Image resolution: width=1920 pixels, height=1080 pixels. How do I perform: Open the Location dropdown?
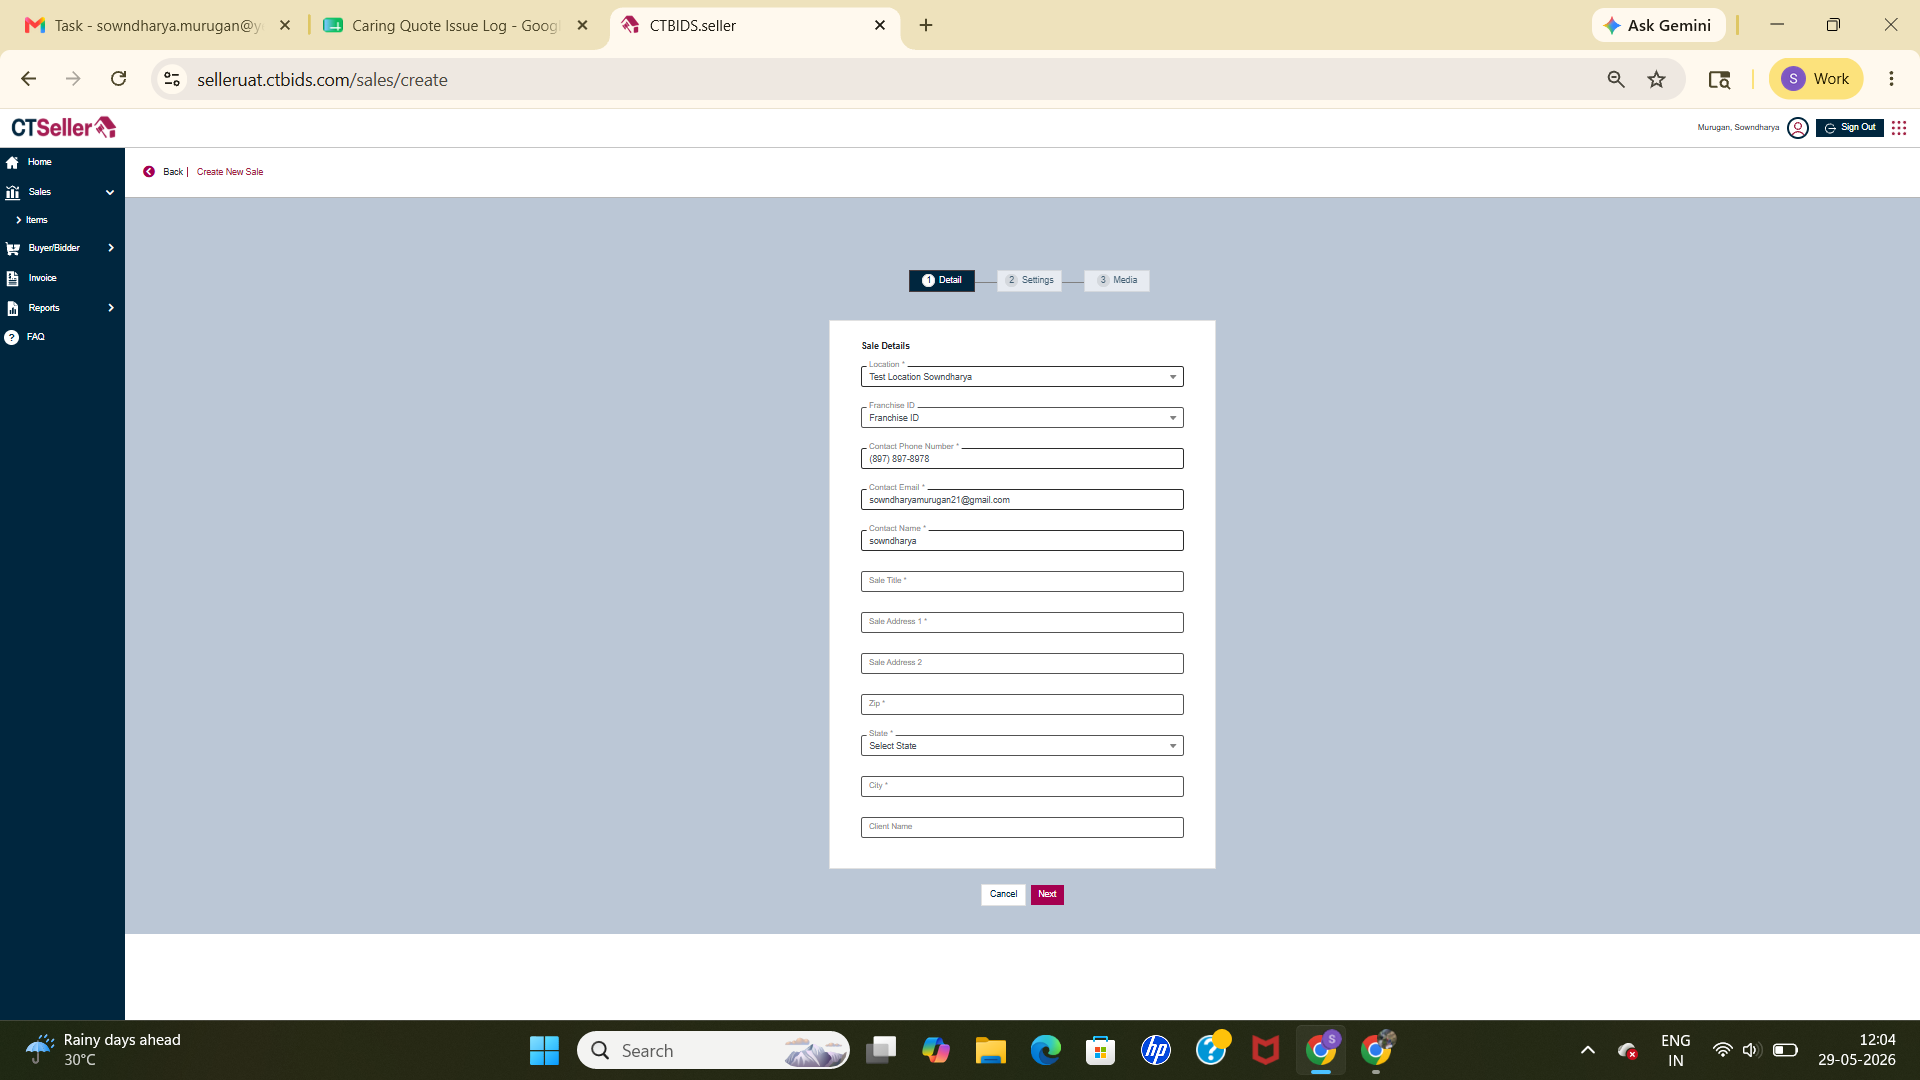[x=1022, y=377]
